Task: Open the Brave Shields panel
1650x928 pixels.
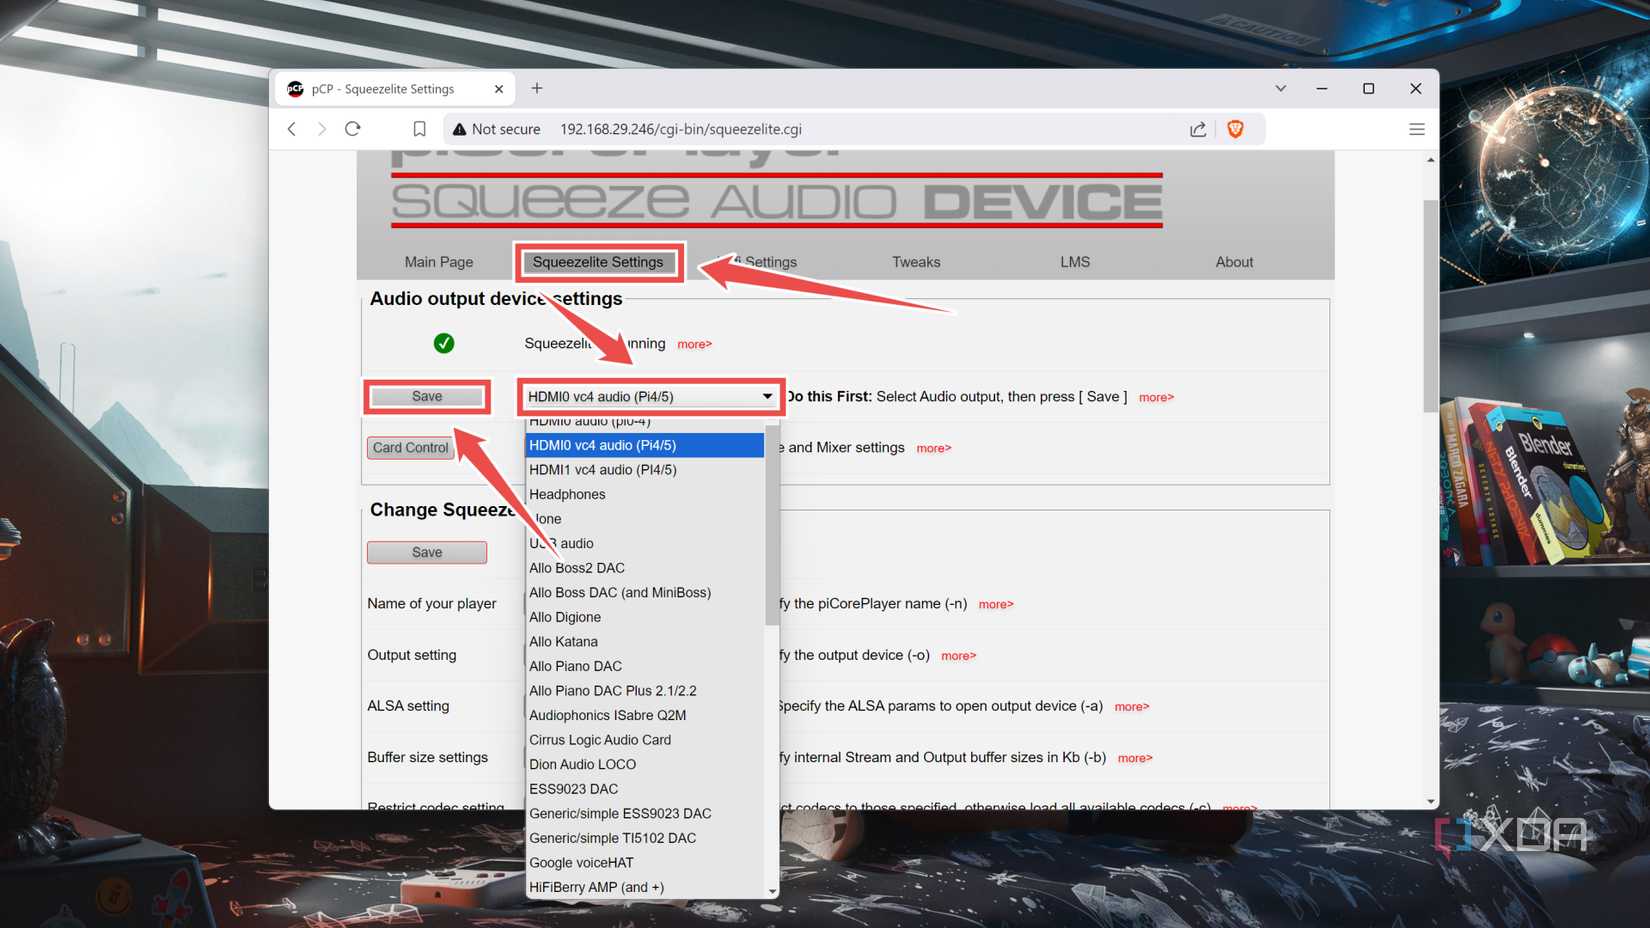Action: [1237, 128]
